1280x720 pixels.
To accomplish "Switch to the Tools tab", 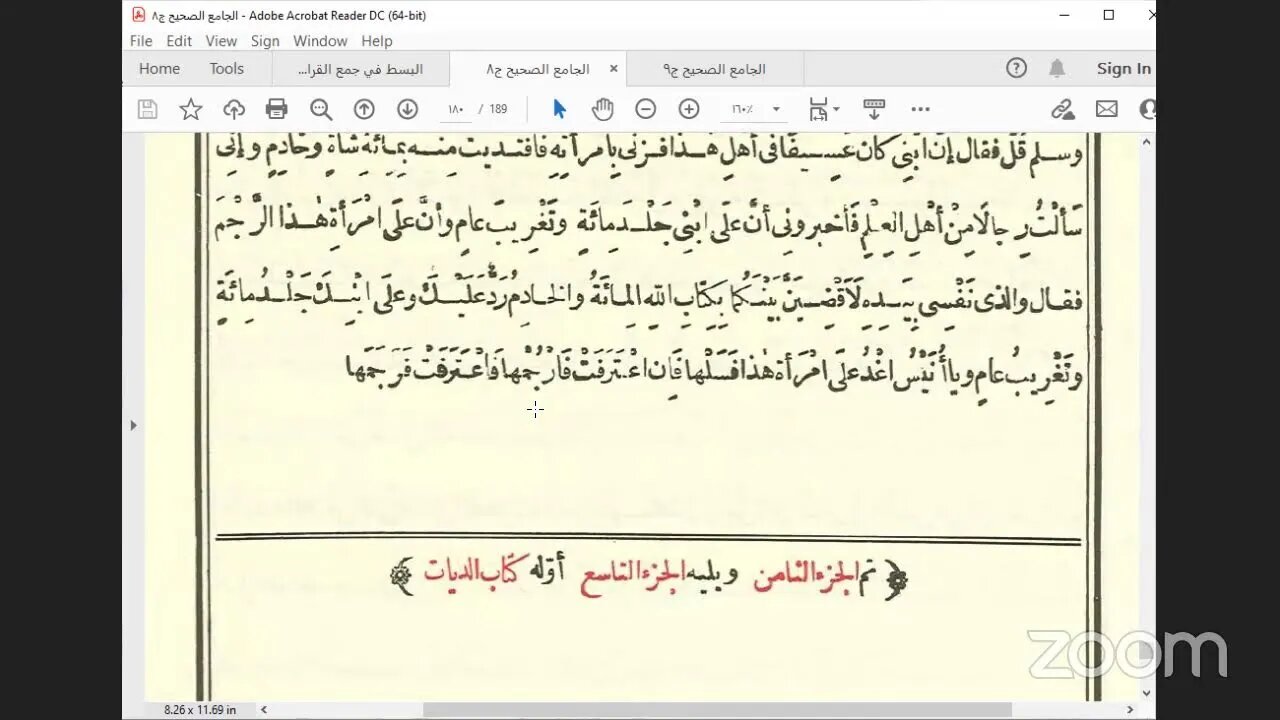I will [226, 69].
